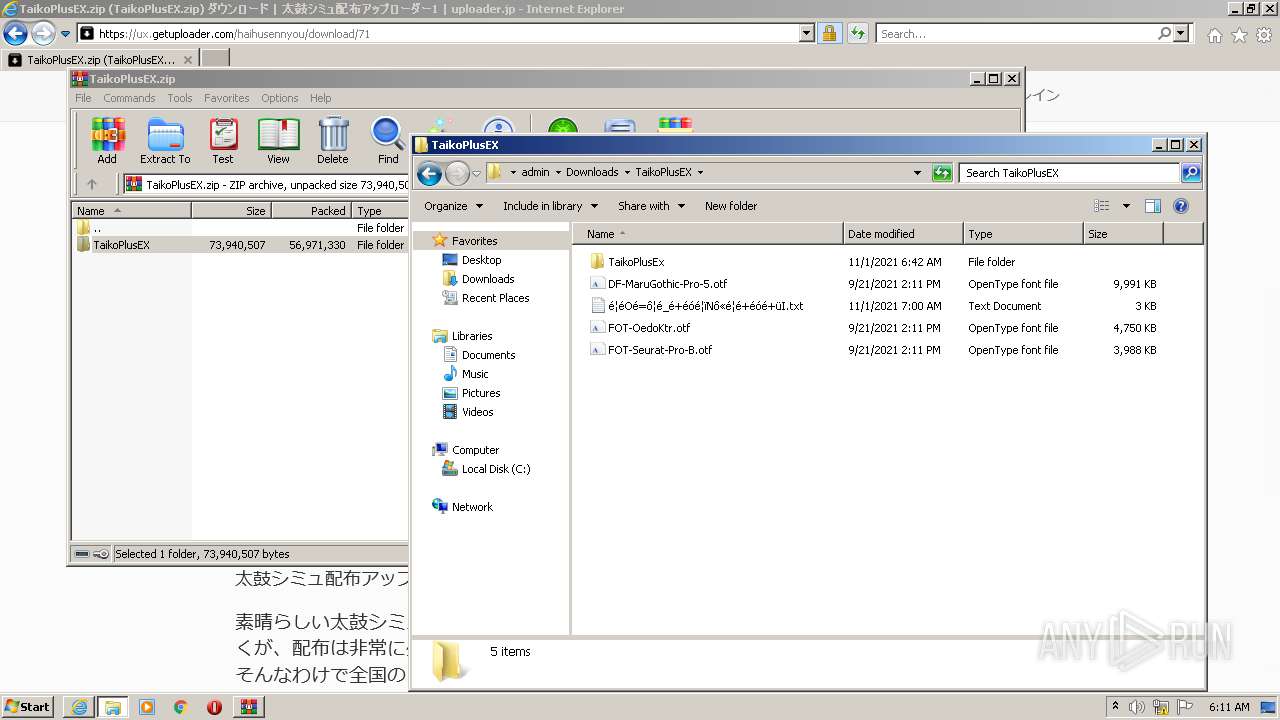1280x720 pixels.
Task: Show the preview pane in Explorer
Action: click(x=1152, y=206)
